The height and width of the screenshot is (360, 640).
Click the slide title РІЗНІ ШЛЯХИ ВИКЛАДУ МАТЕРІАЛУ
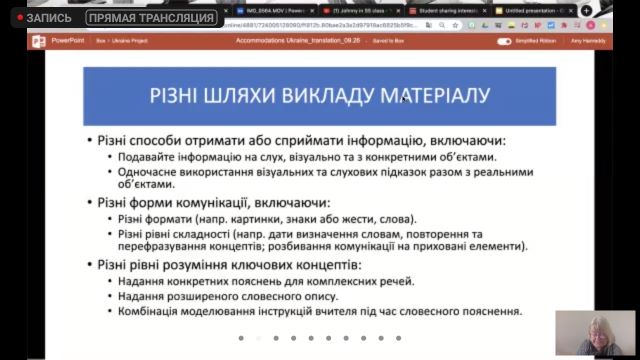click(320, 96)
